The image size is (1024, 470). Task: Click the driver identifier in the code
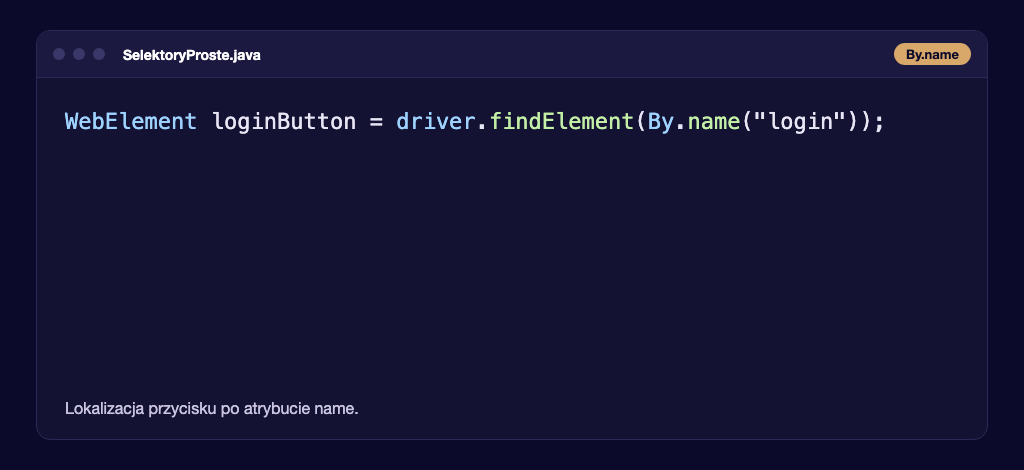tap(435, 121)
